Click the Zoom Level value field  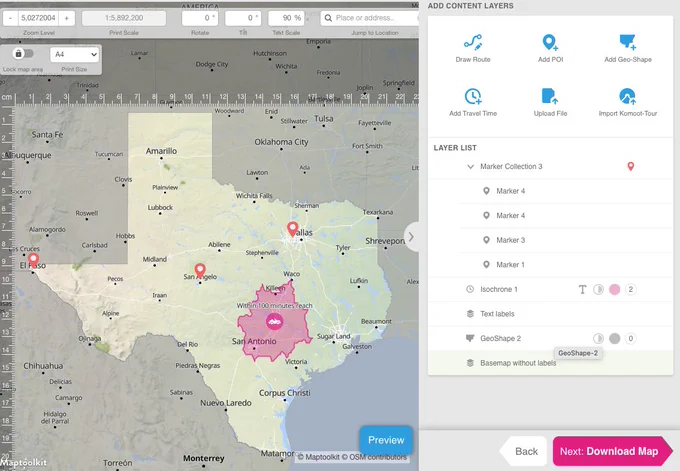pos(38,18)
